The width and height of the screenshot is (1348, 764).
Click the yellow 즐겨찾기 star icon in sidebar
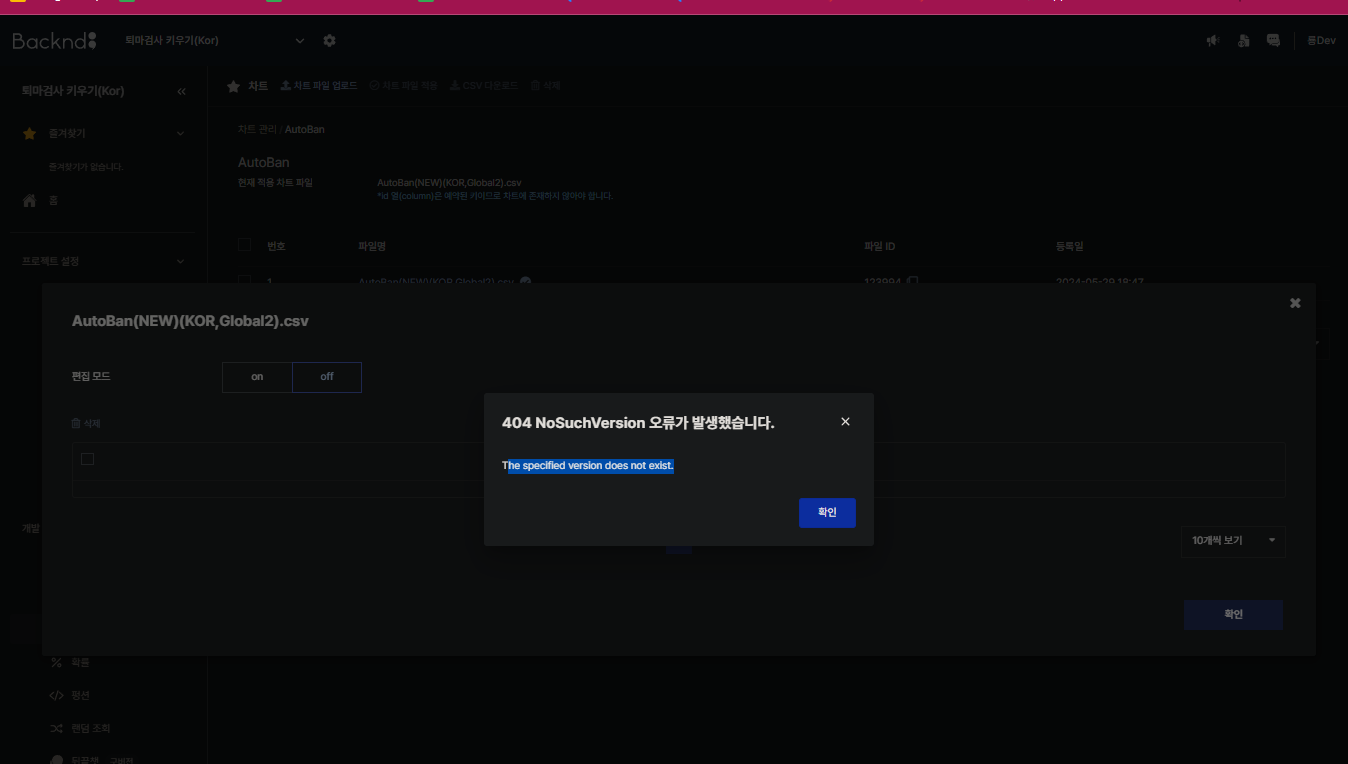click(x=29, y=133)
